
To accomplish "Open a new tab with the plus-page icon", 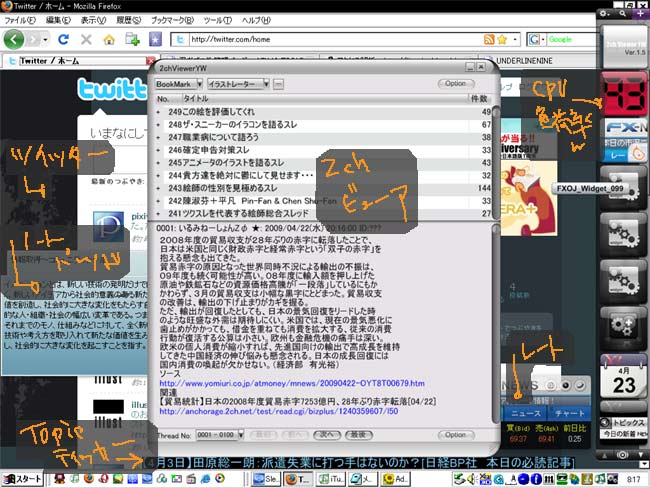I will (132, 39).
